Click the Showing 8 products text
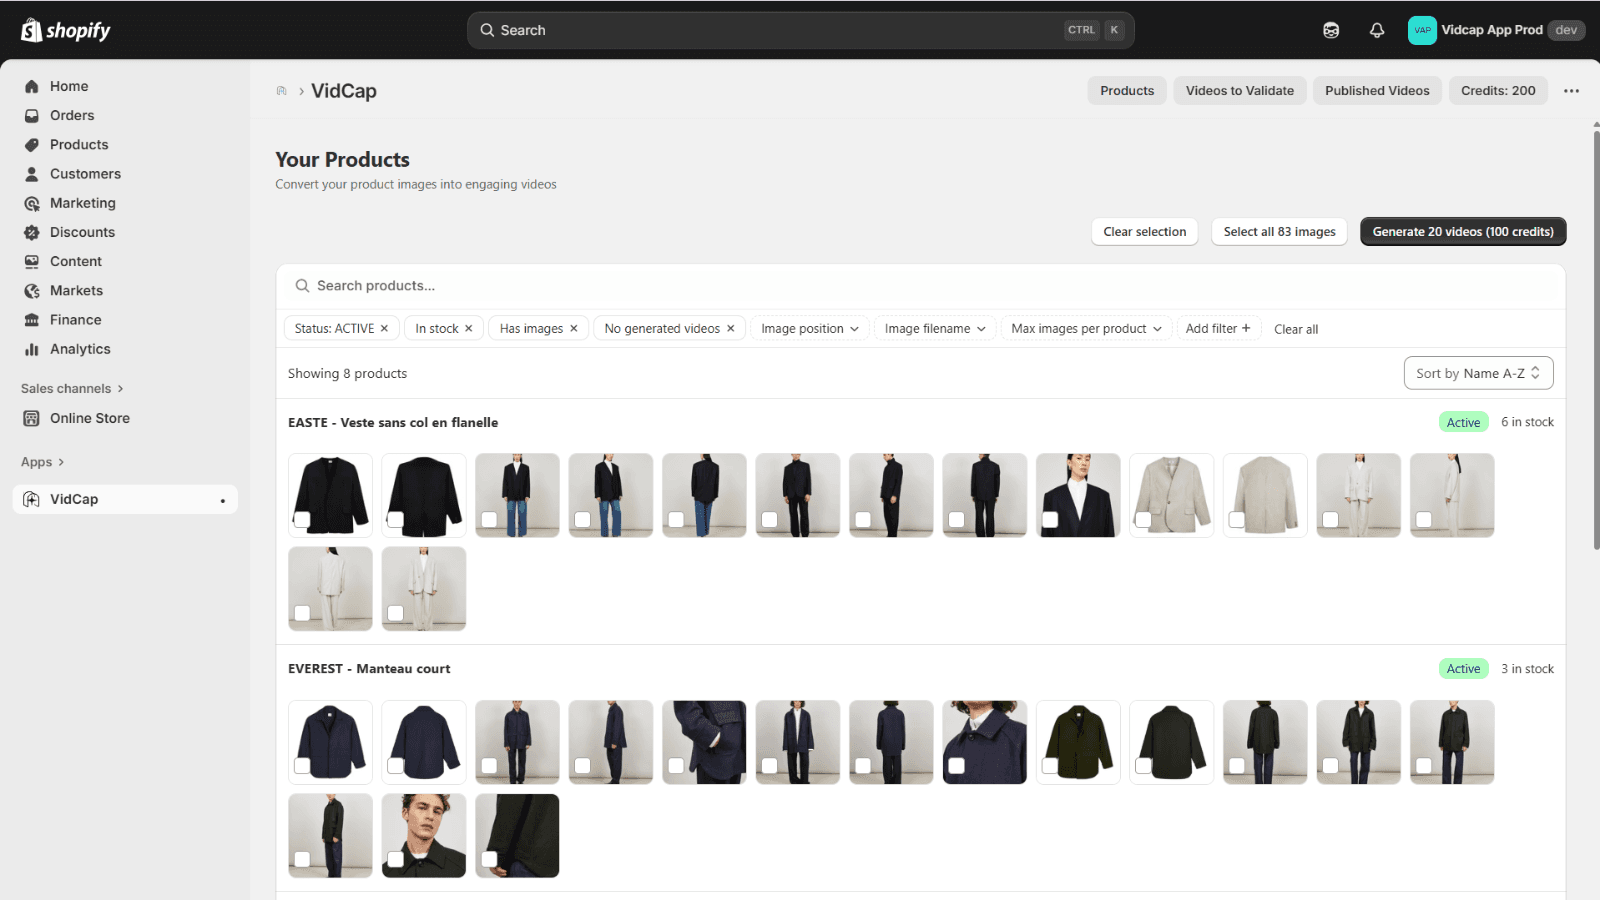 347,373
